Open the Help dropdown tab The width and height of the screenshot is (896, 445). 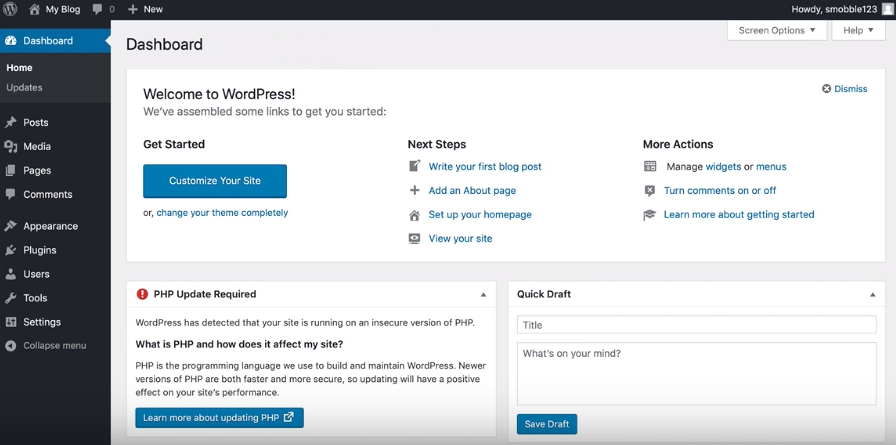click(x=858, y=31)
